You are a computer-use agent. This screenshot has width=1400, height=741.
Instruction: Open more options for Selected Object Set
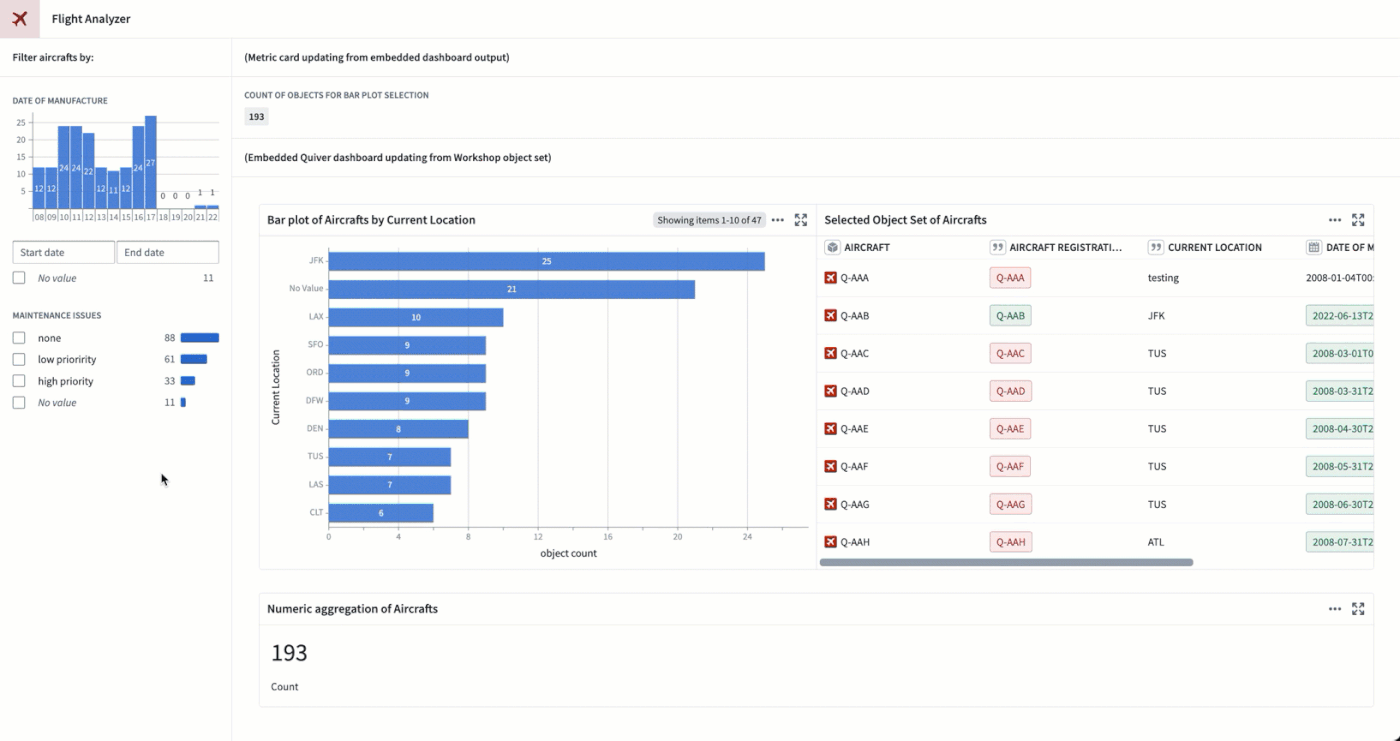point(1335,220)
